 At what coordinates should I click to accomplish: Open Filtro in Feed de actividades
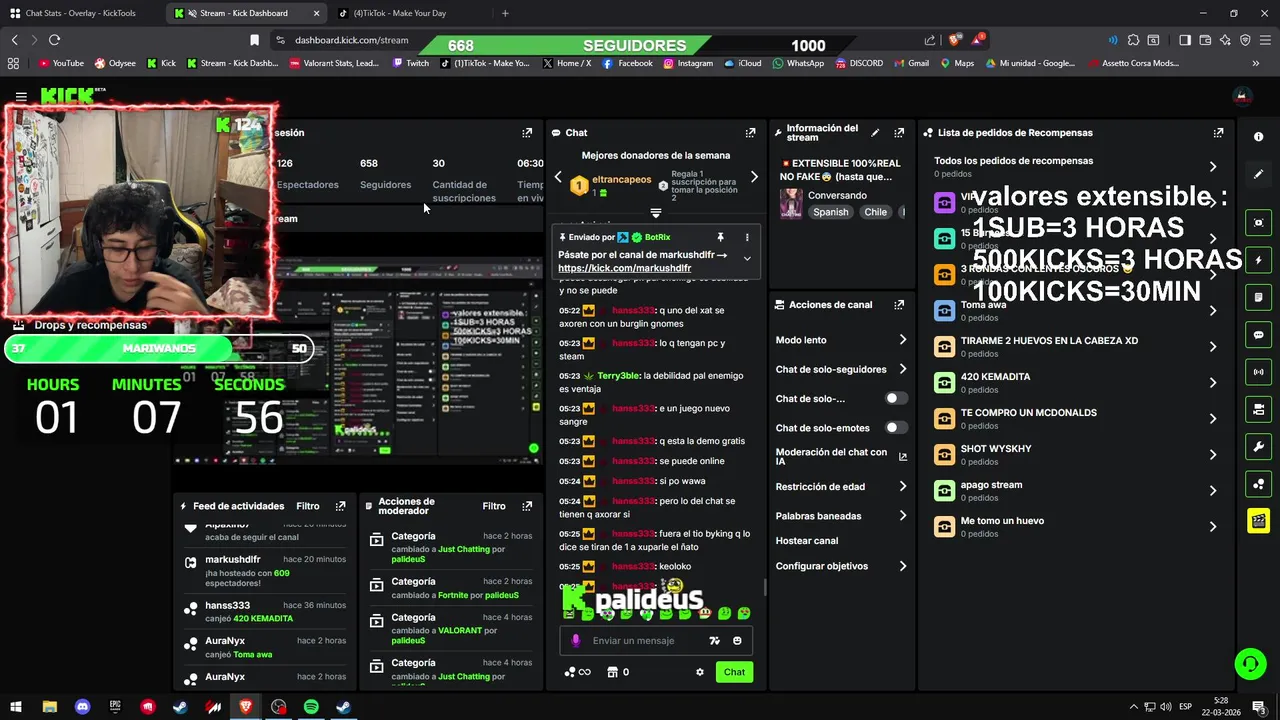tap(308, 506)
